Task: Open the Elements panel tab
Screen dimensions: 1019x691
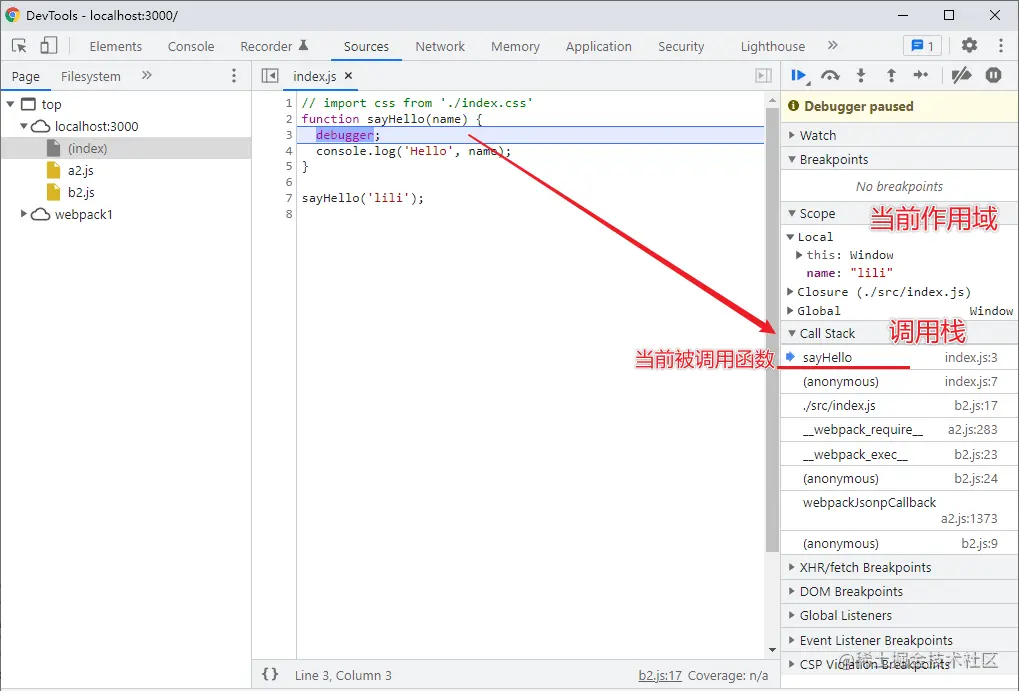Action: pos(116,46)
